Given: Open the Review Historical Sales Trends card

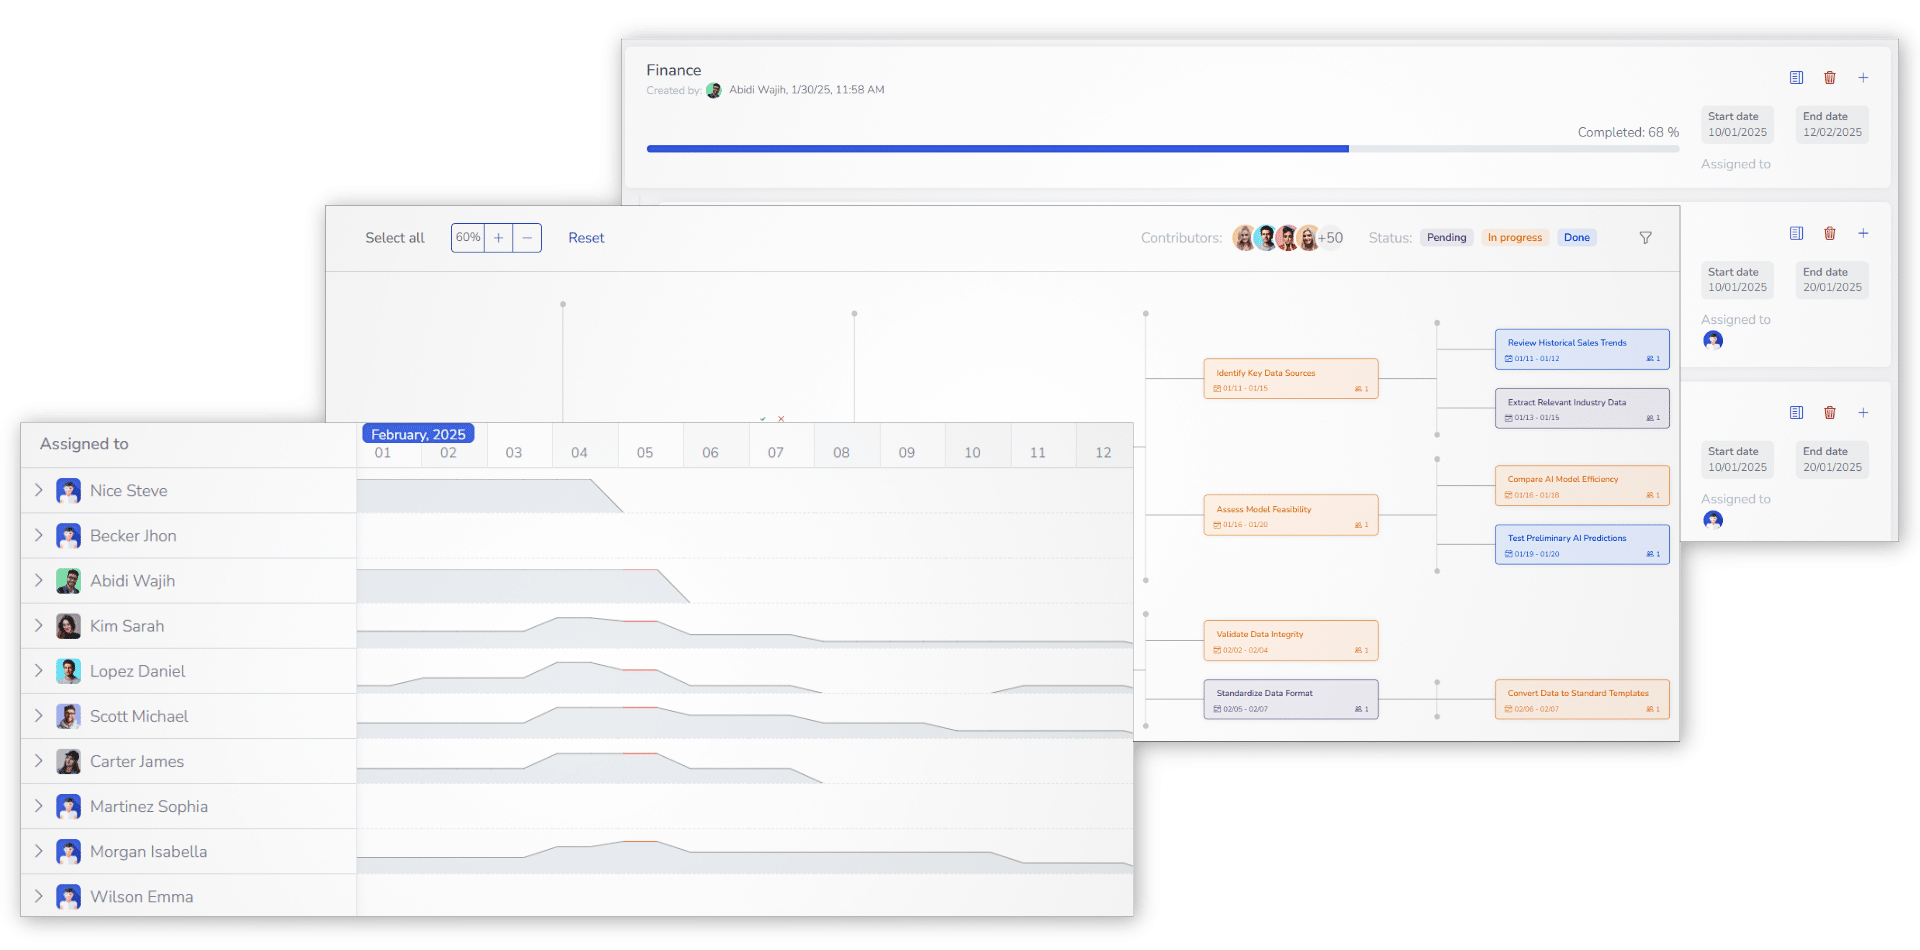Looking at the screenshot, I should click(1581, 349).
